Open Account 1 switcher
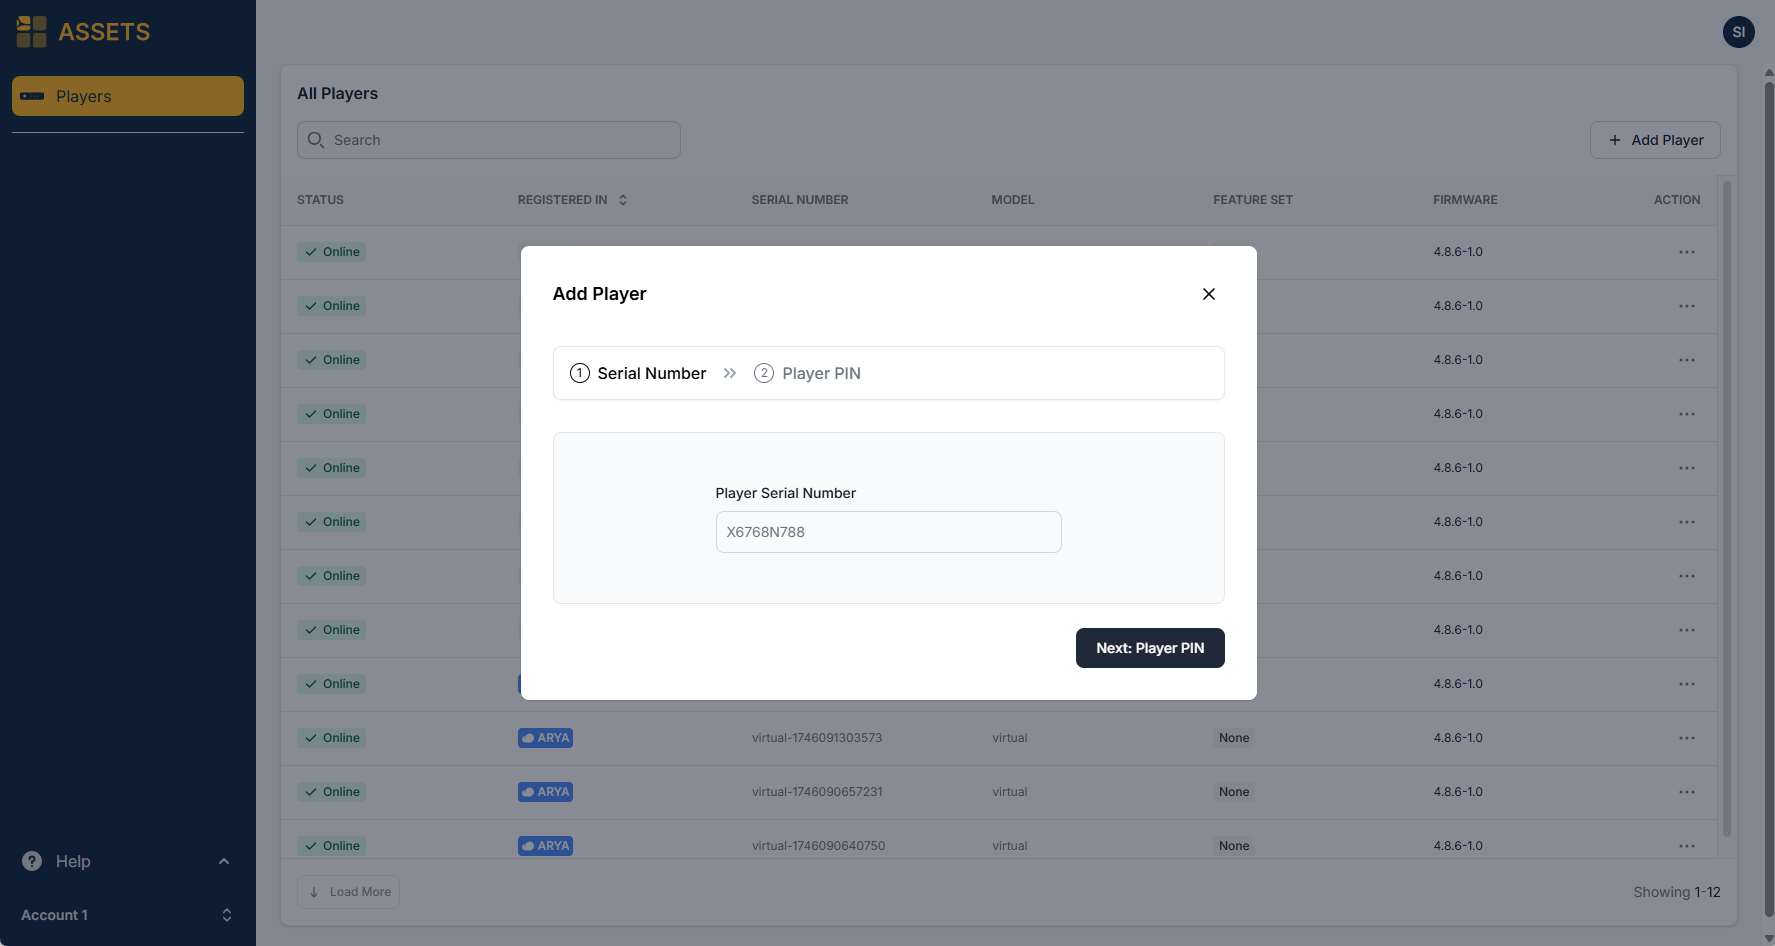 pyautogui.click(x=128, y=915)
